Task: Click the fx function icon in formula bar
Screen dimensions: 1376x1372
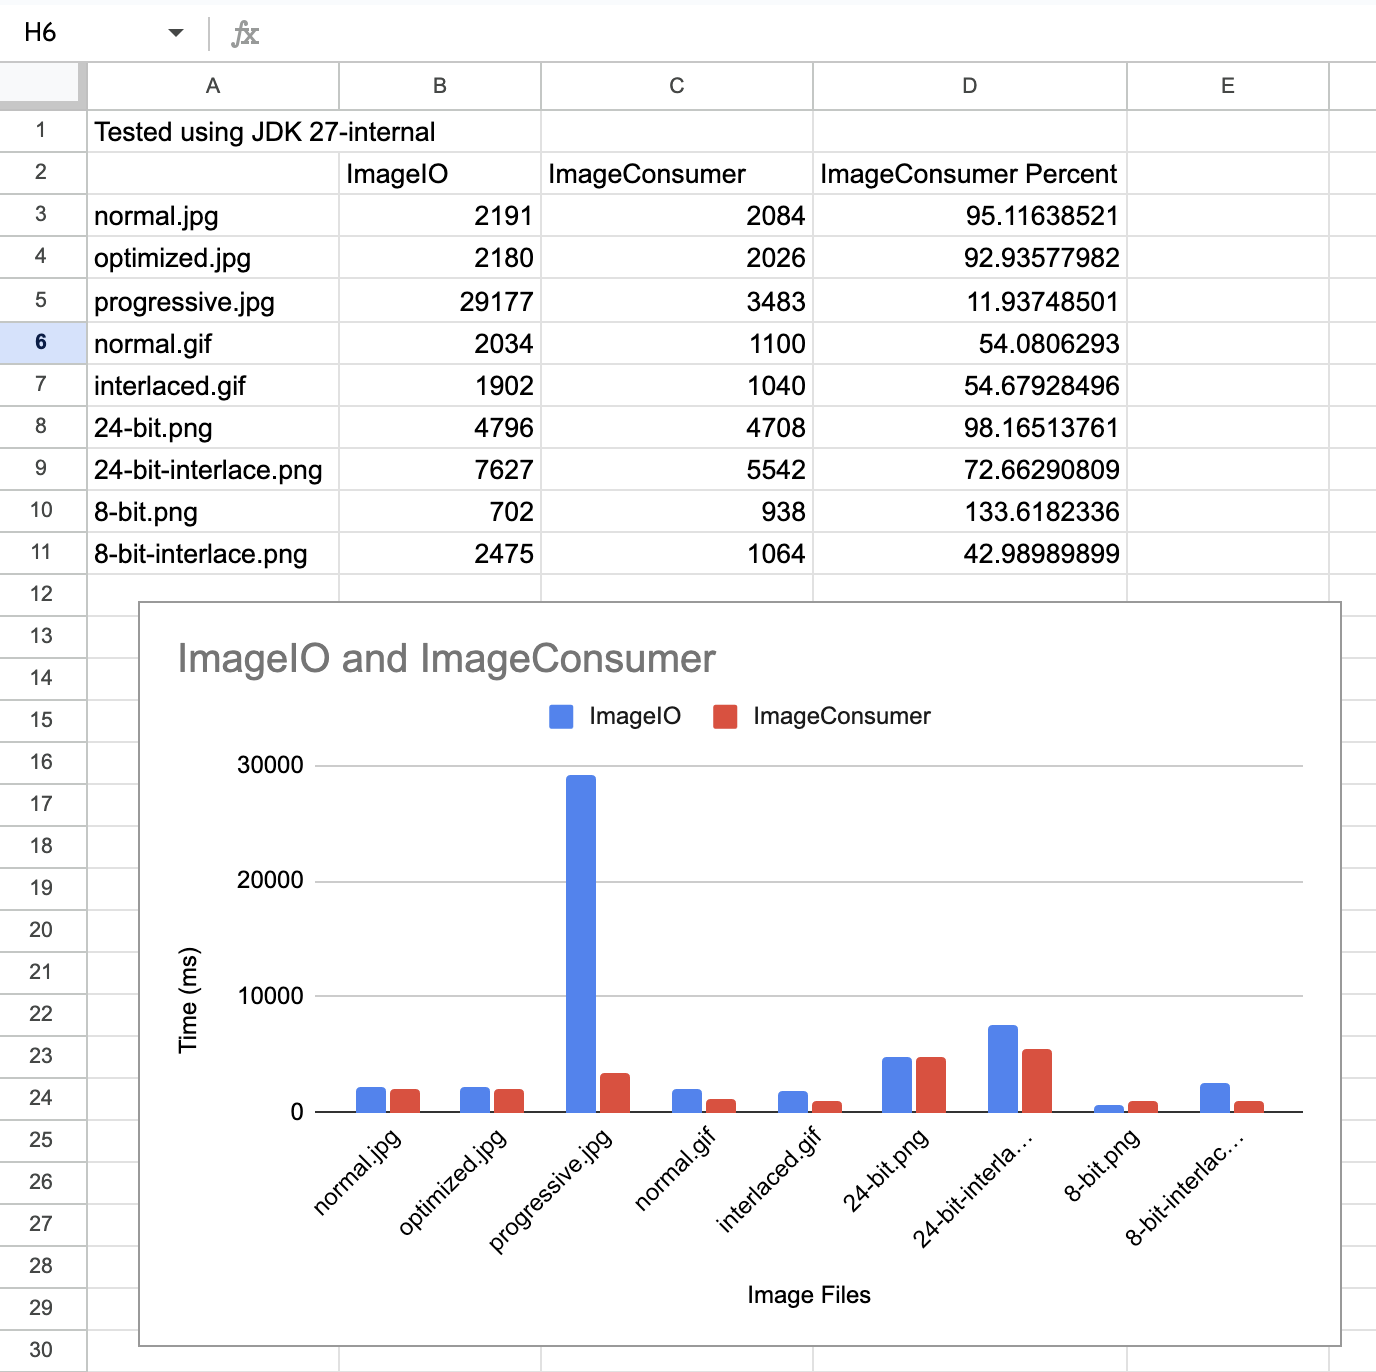Action: 245,34
